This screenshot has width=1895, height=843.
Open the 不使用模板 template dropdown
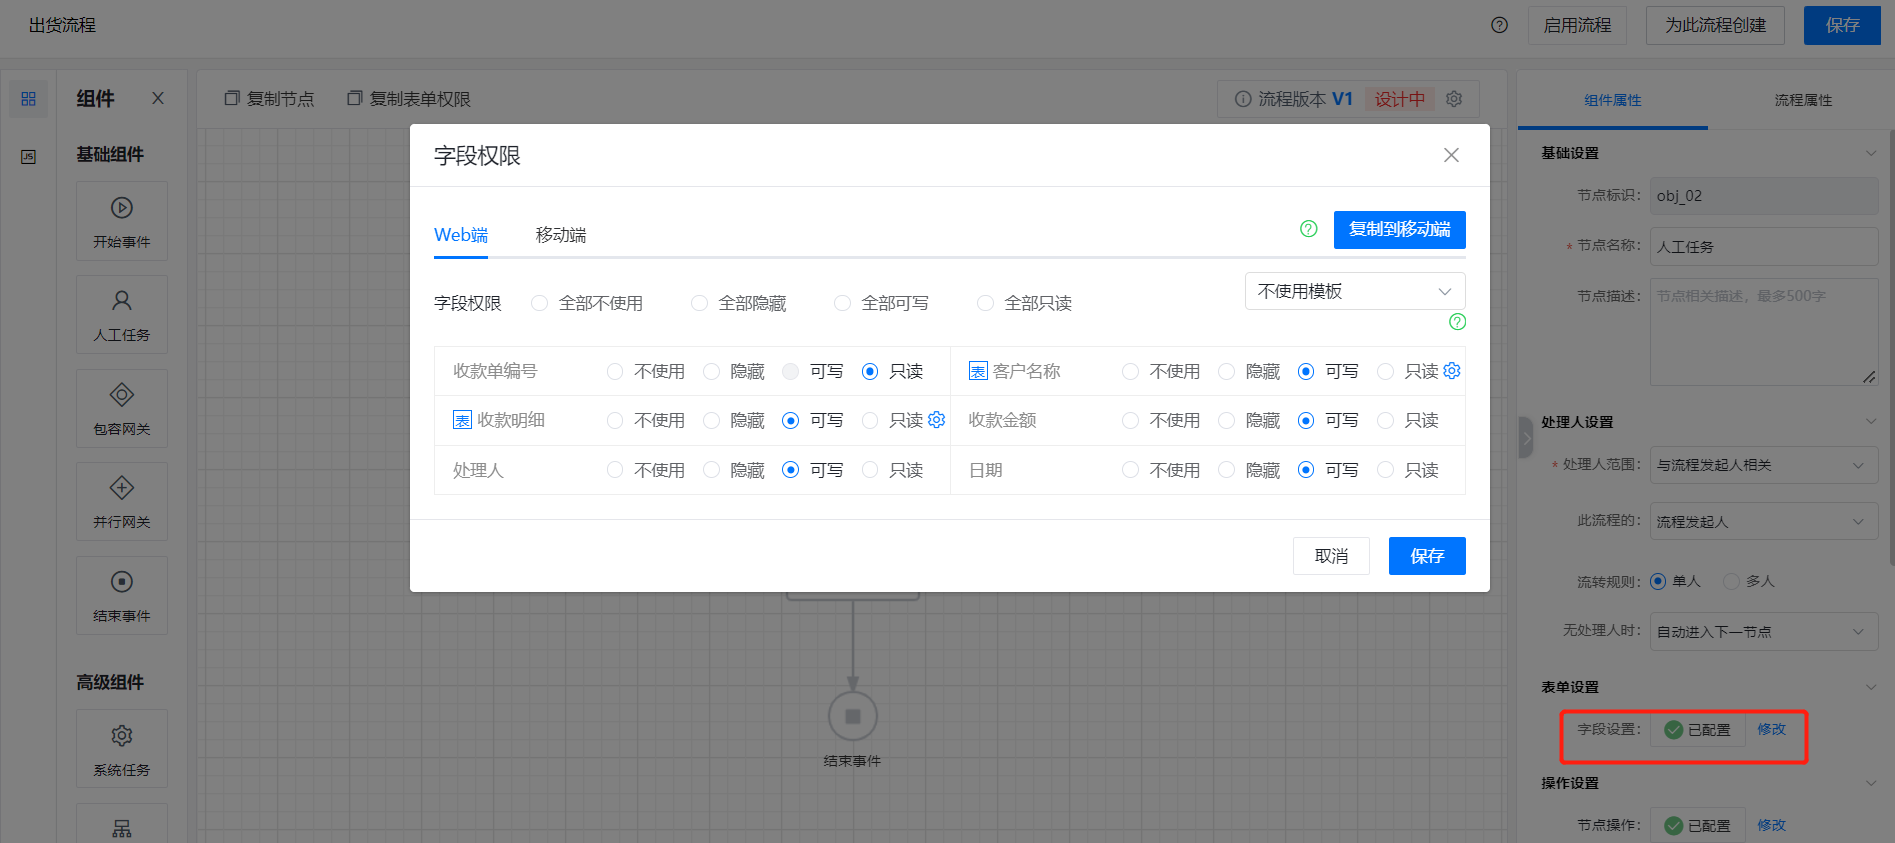pos(1354,291)
